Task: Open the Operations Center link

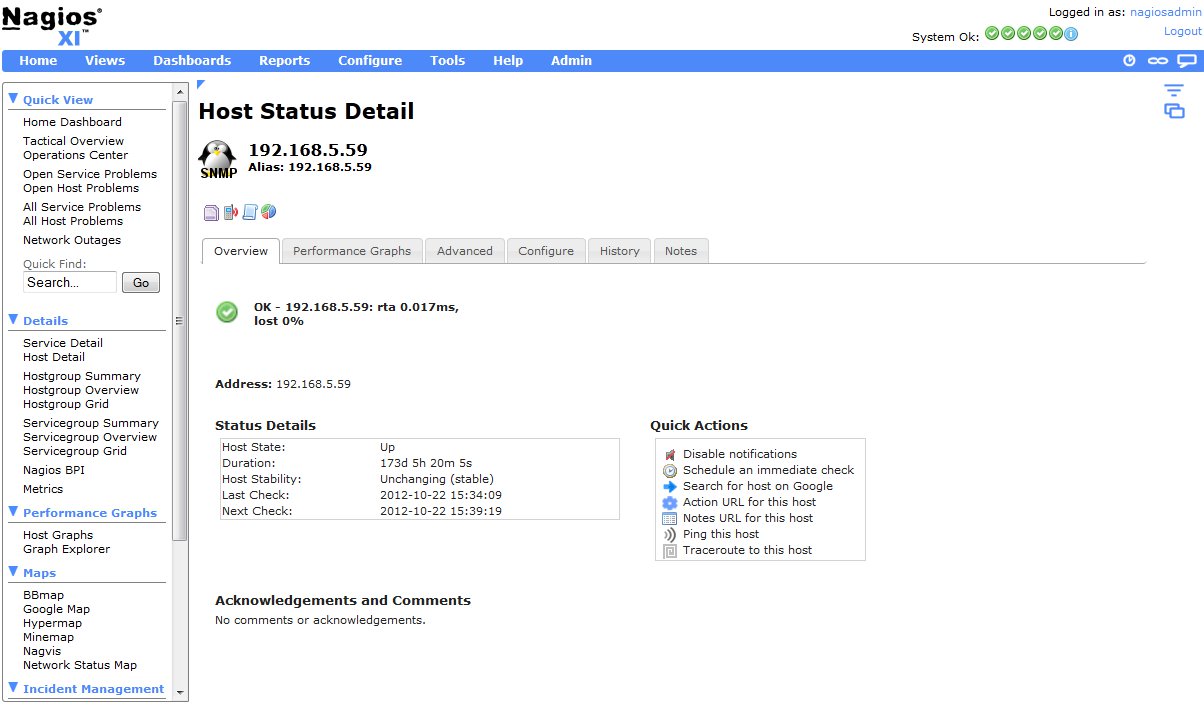Action: point(76,155)
